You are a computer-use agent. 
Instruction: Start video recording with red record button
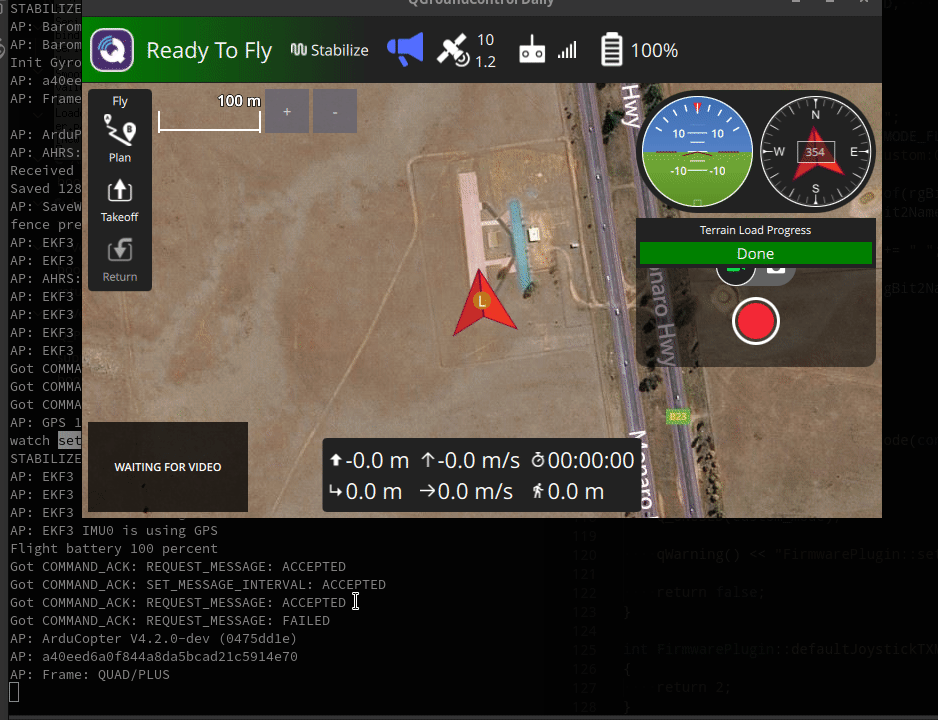point(756,321)
